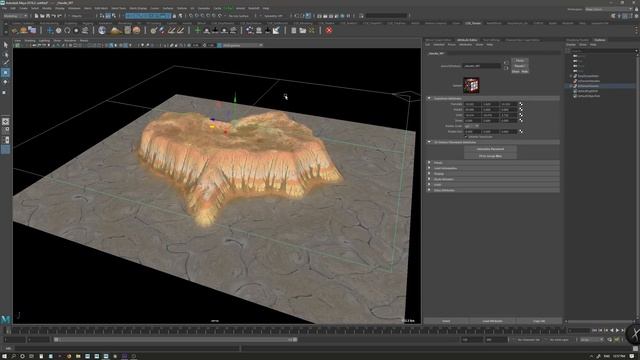Expand the Extra Attributes section

(x=429, y=190)
